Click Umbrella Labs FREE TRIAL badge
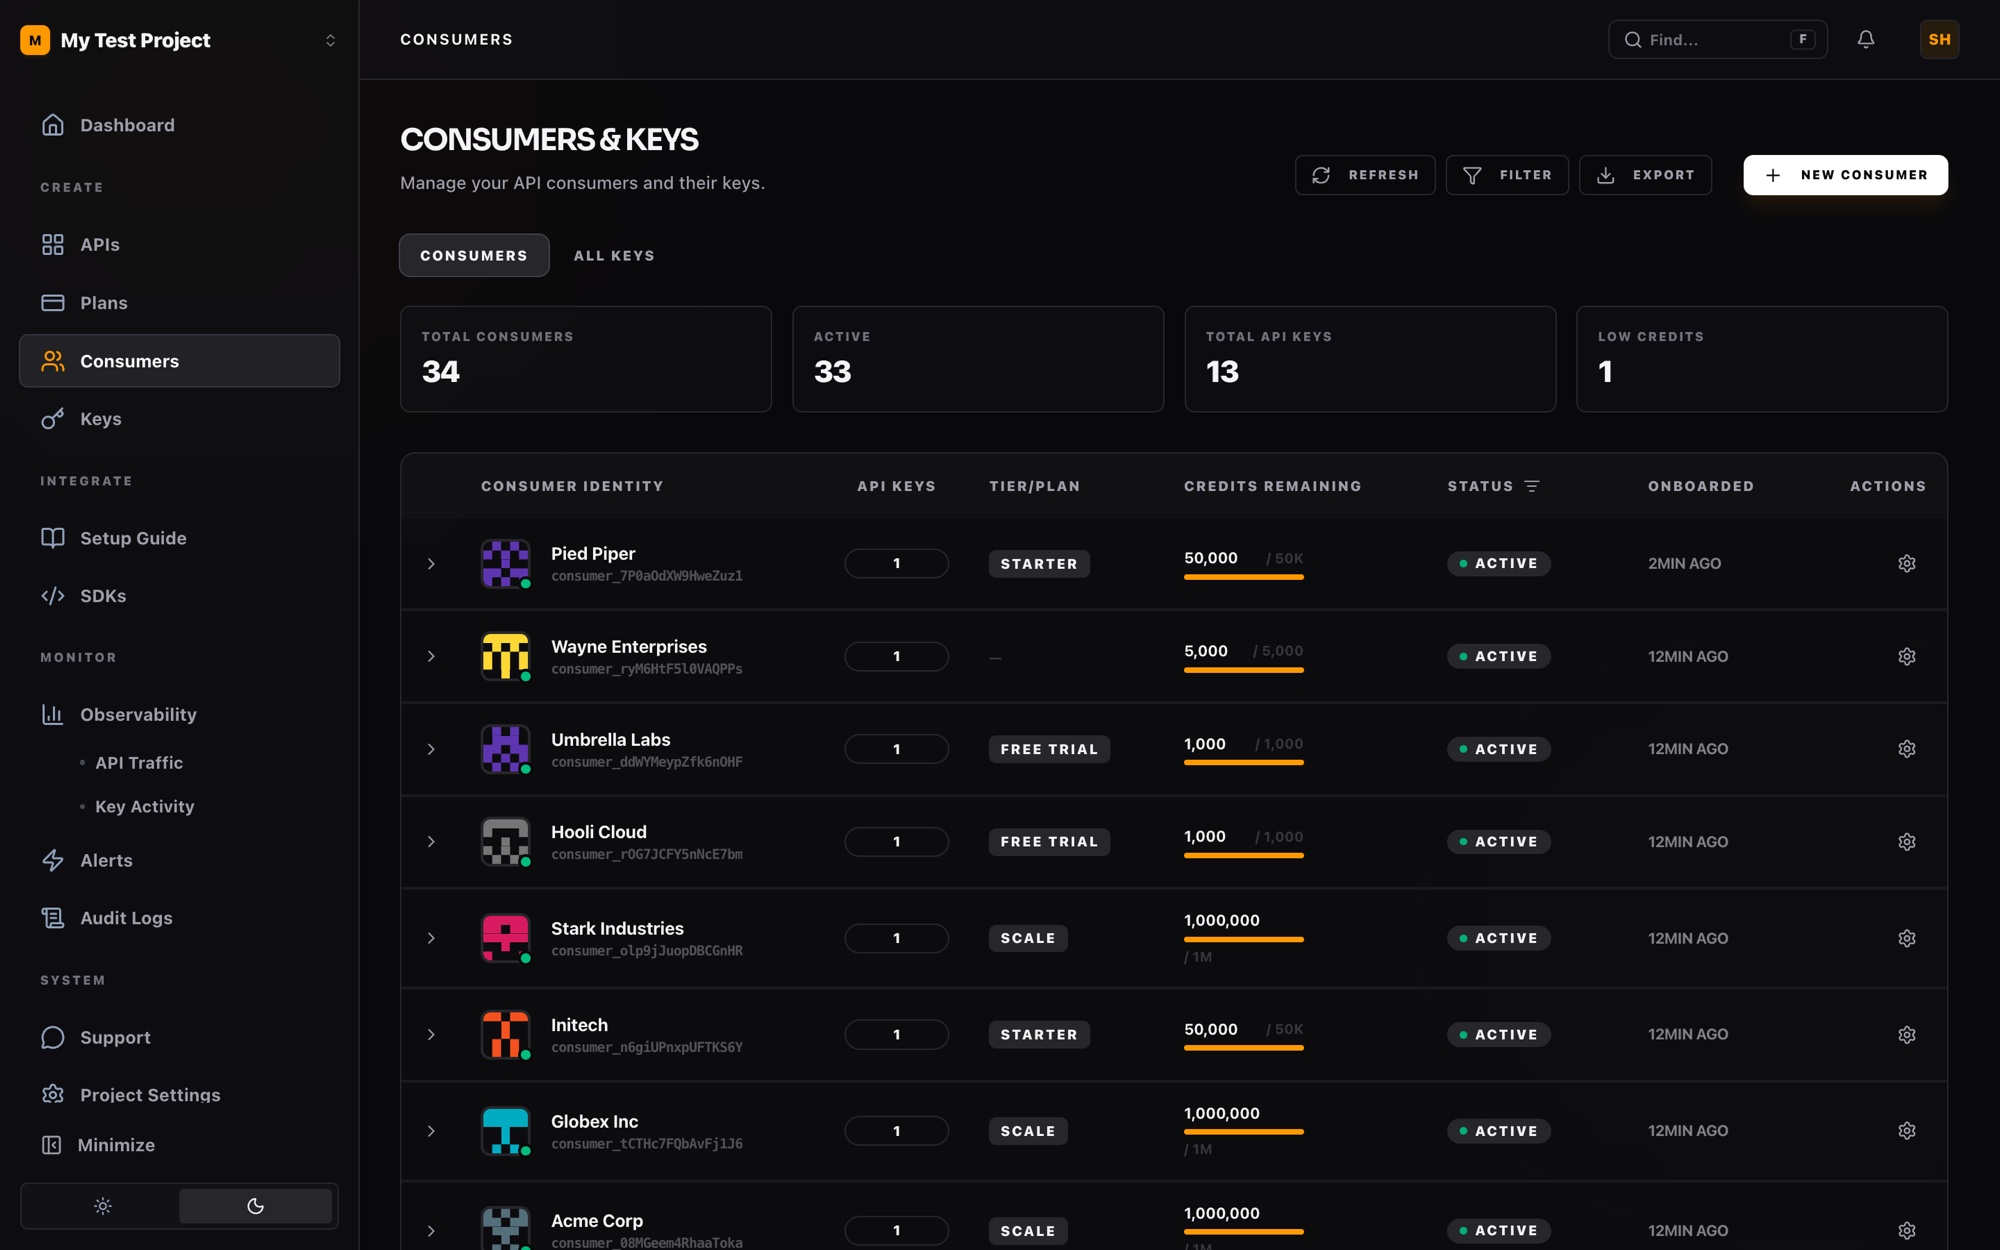The image size is (2000, 1250). click(x=1049, y=750)
